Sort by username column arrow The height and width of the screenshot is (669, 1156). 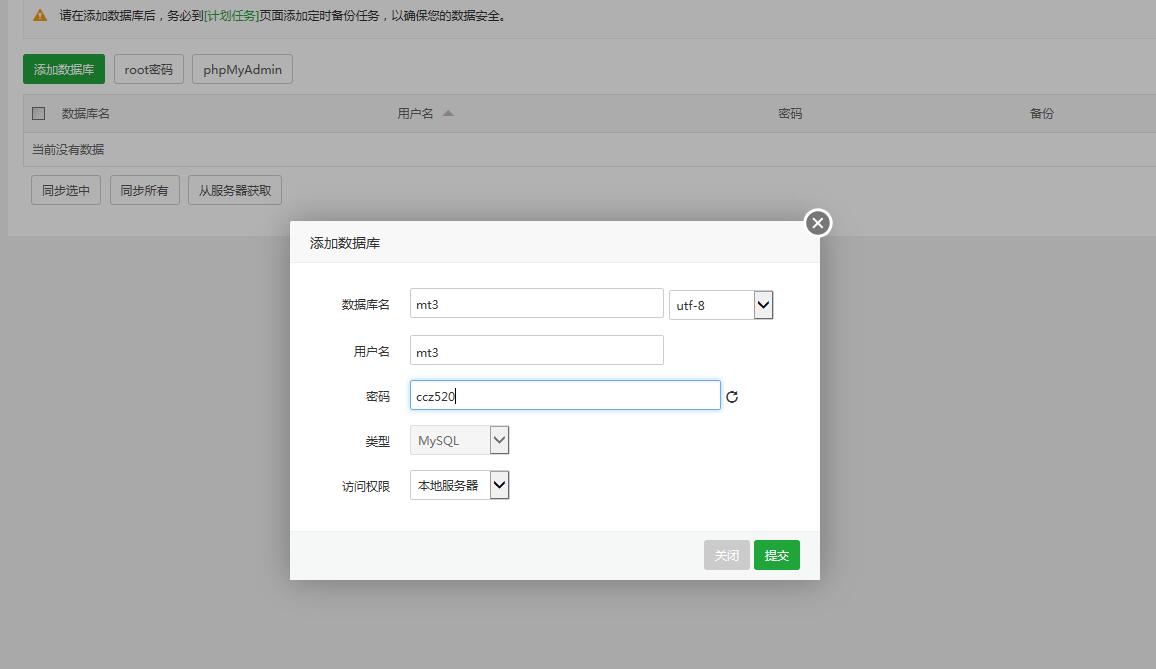click(448, 113)
